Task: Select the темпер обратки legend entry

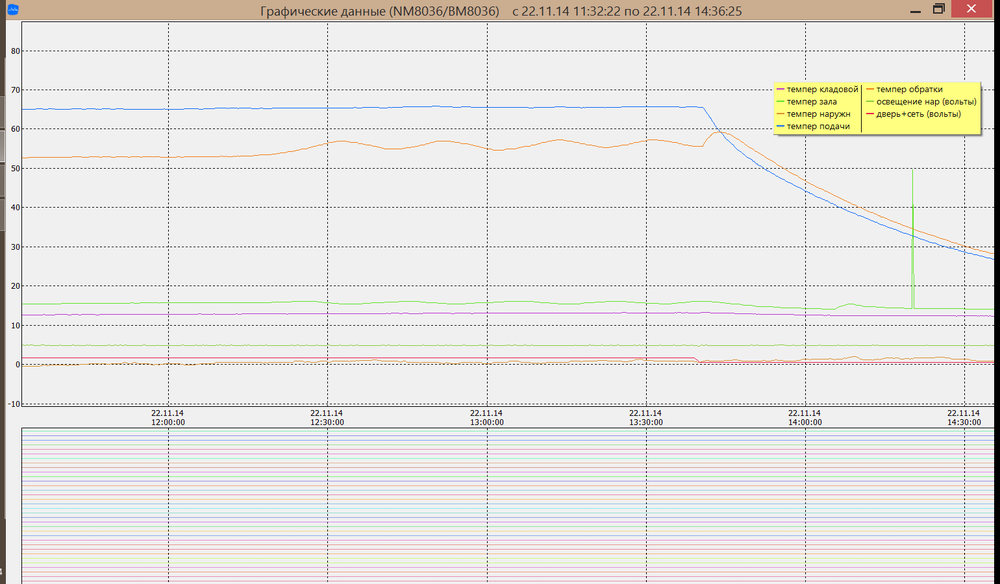Action: [x=910, y=89]
